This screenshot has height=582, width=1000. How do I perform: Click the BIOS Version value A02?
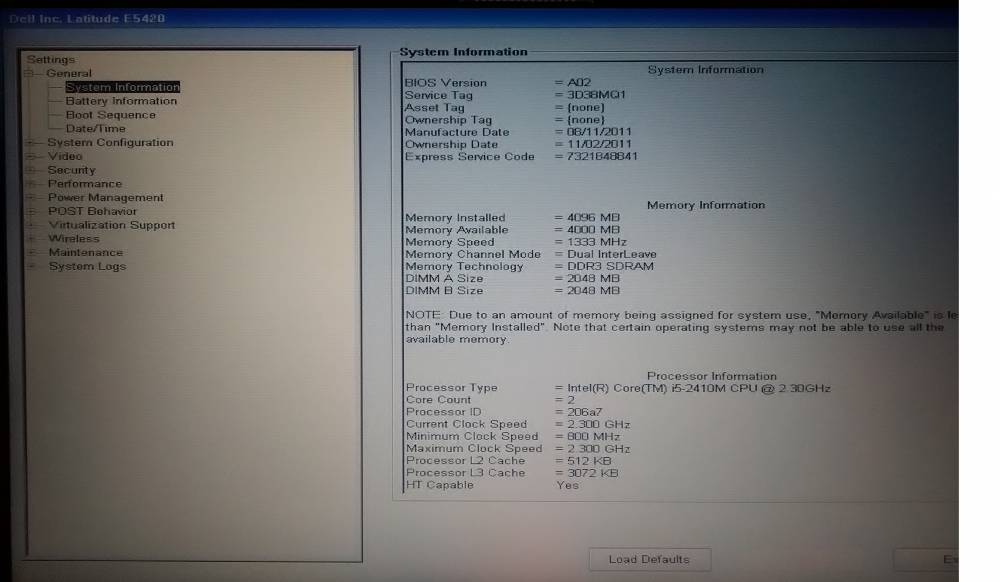[579, 82]
